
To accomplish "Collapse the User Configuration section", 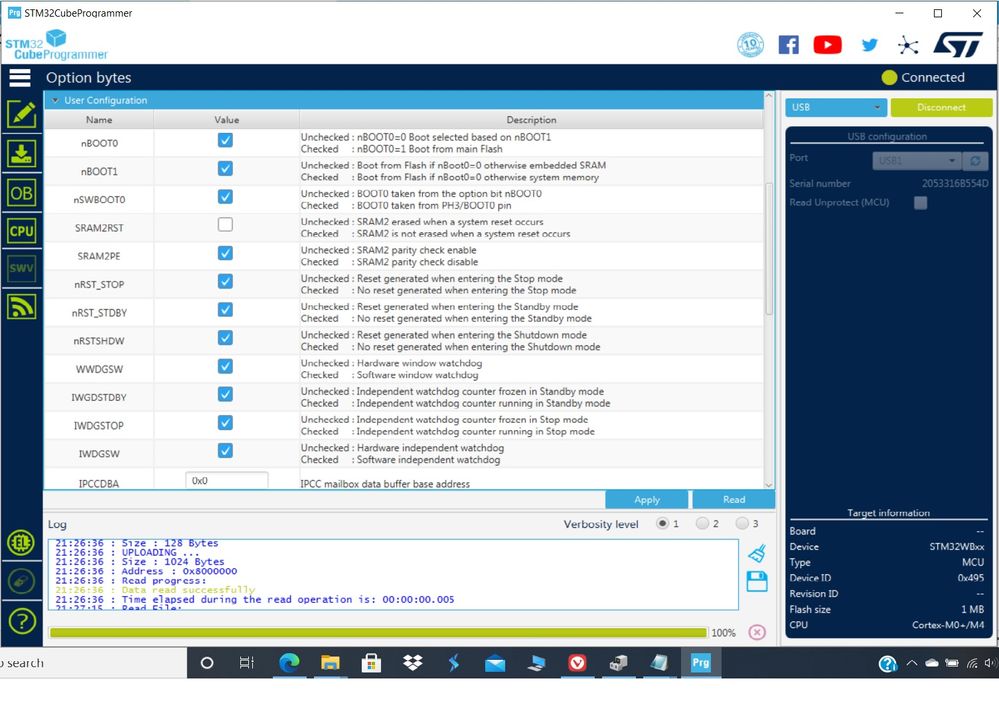I will (x=55, y=100).
